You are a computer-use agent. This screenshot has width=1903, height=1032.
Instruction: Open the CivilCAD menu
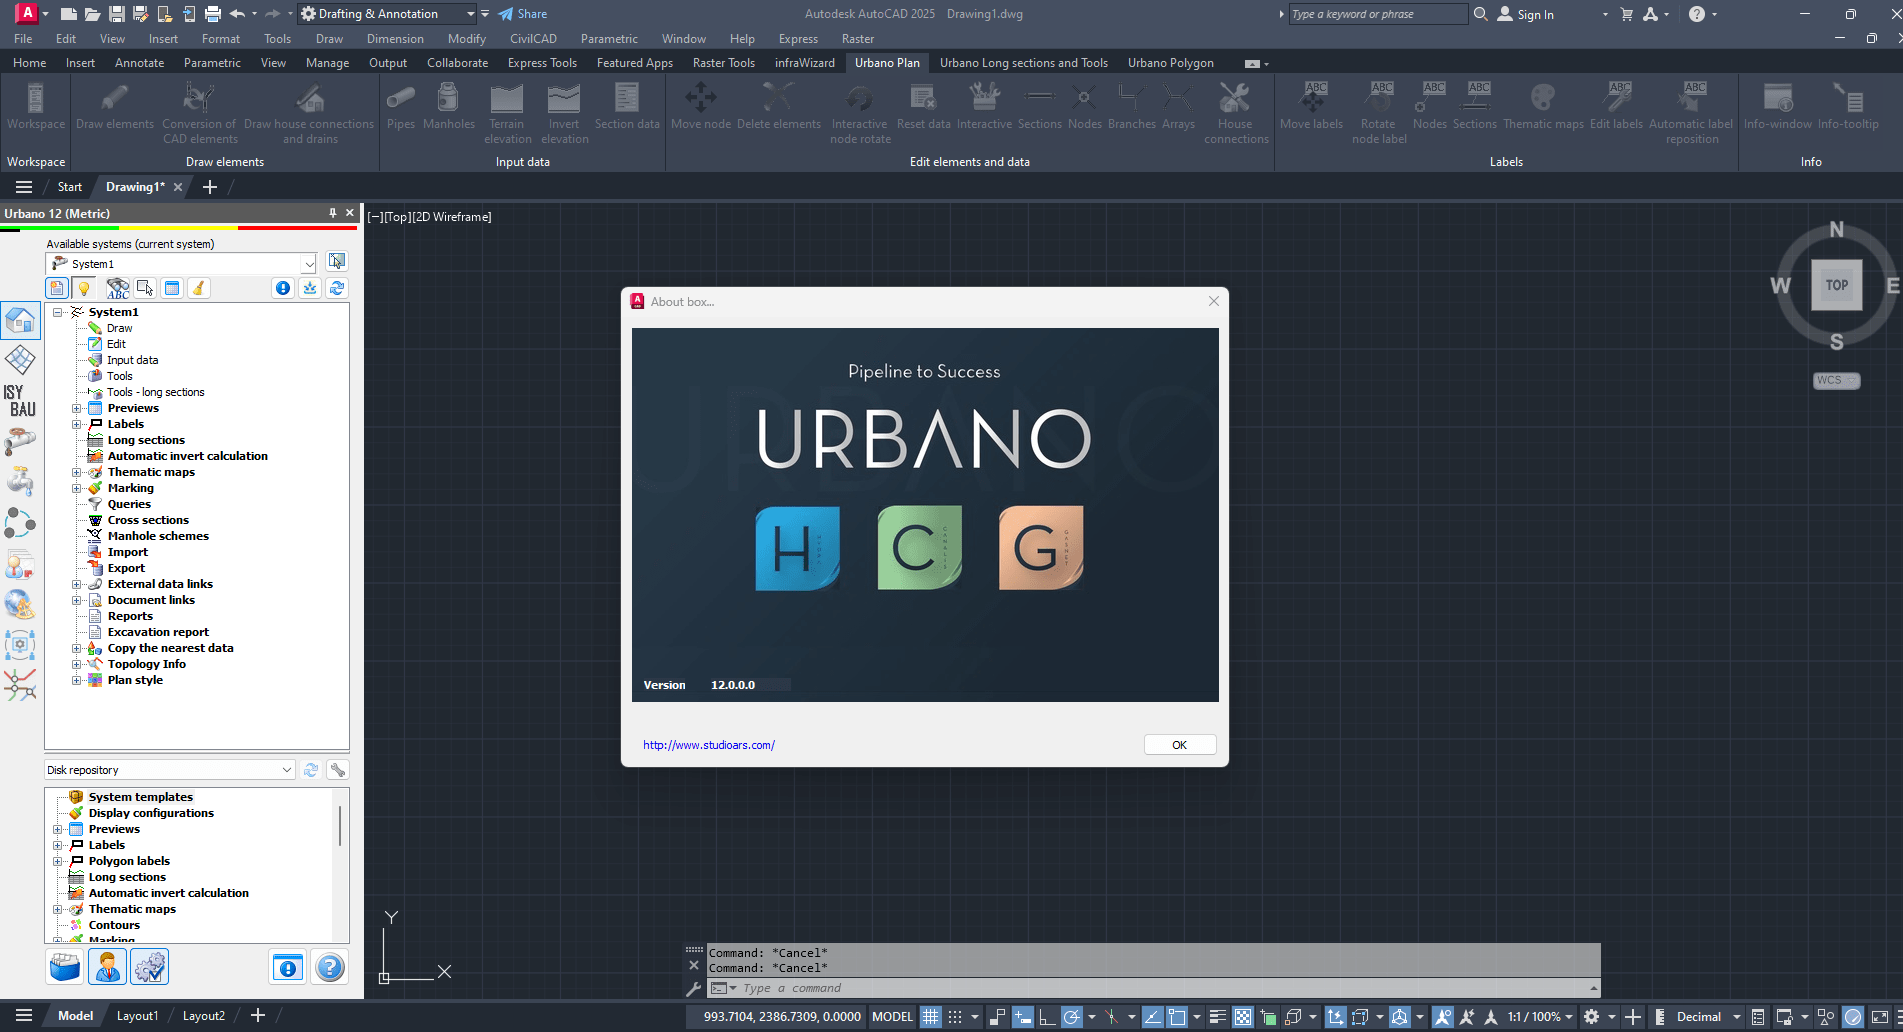point(532,39)
